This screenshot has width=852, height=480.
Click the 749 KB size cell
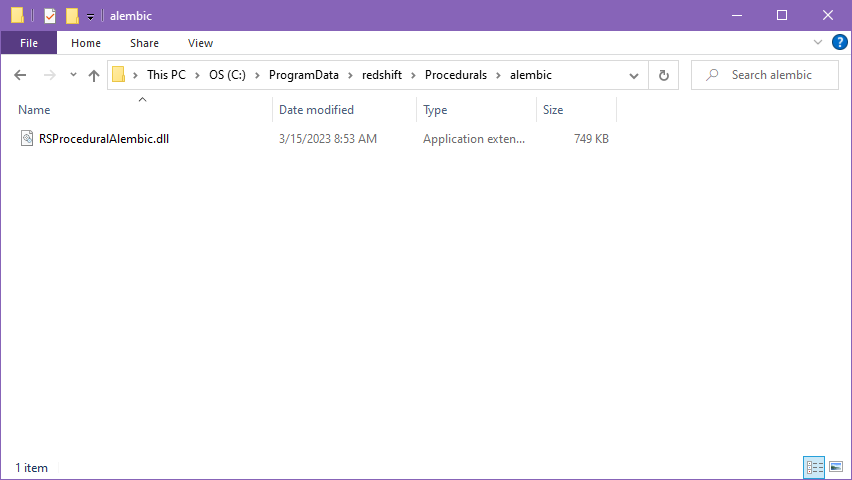pyautogui.click(x=591, y=139)
